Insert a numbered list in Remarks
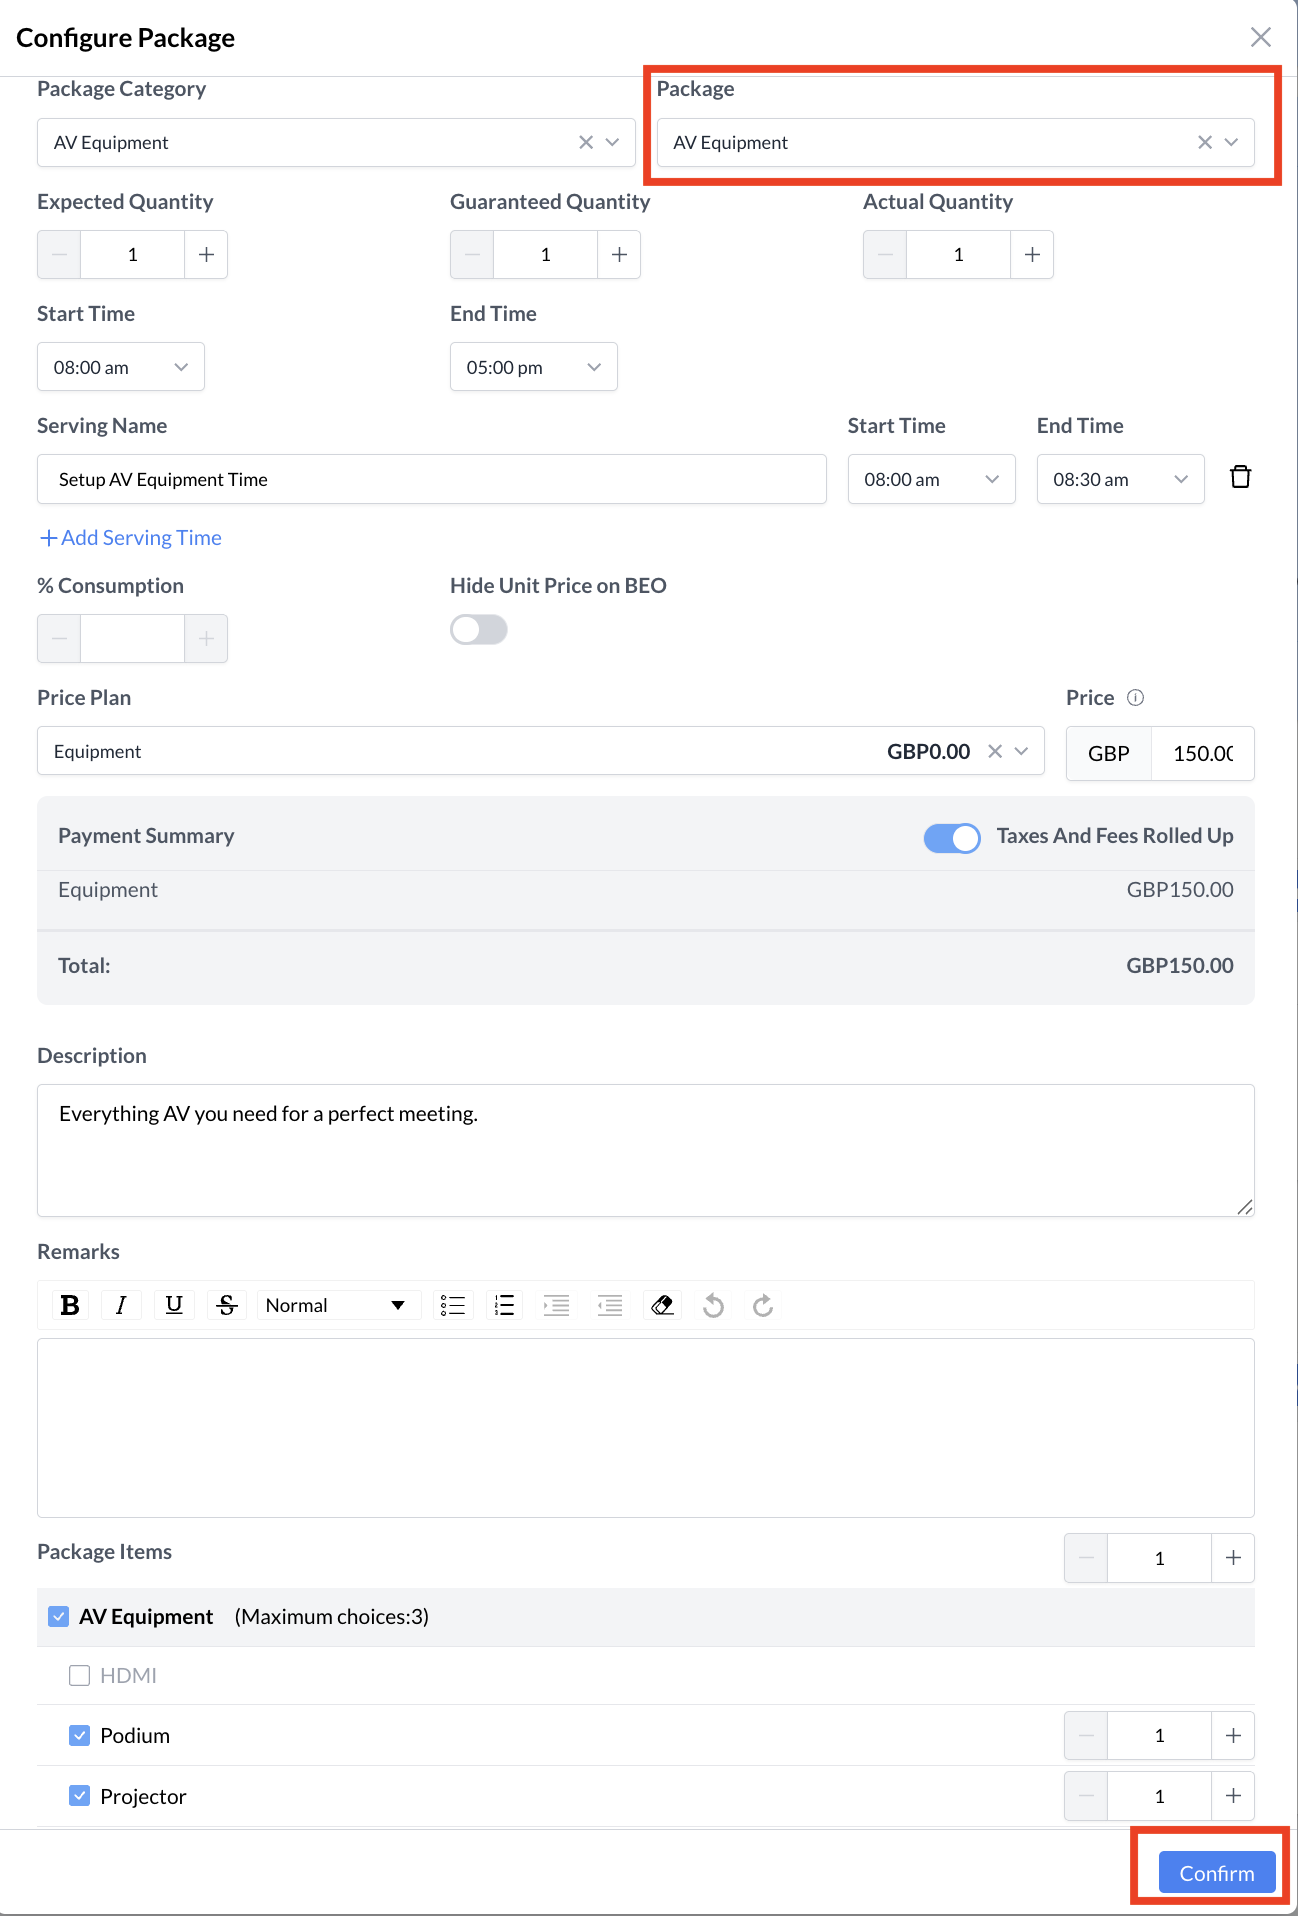 point(505,1305)
